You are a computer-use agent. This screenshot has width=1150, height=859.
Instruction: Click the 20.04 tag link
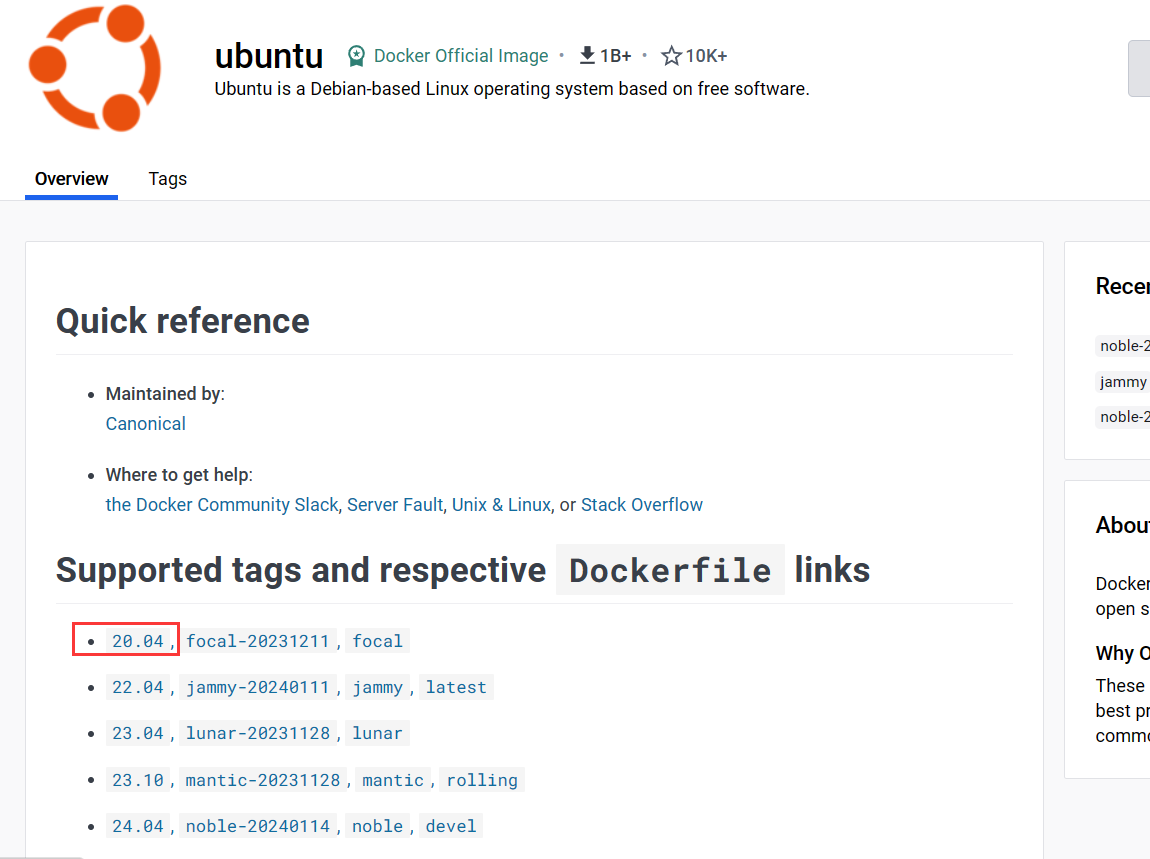(138, 641)
